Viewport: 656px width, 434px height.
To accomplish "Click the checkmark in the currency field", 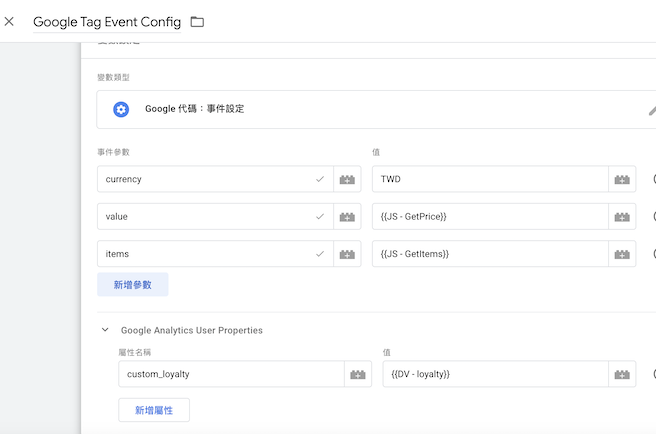I will pos(320,179).
